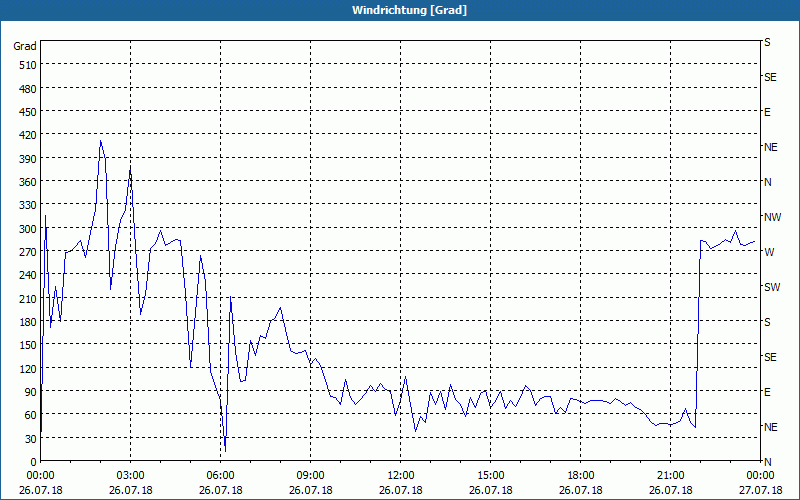Pick the 180 degree axis label

28,322
